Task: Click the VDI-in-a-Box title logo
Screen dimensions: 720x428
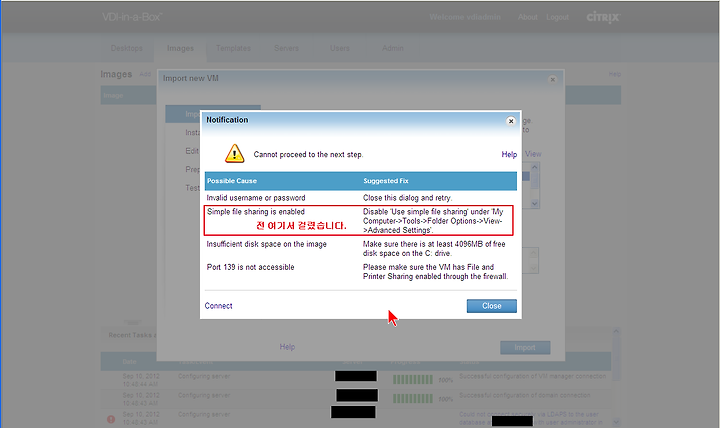Action: point(132,17)
